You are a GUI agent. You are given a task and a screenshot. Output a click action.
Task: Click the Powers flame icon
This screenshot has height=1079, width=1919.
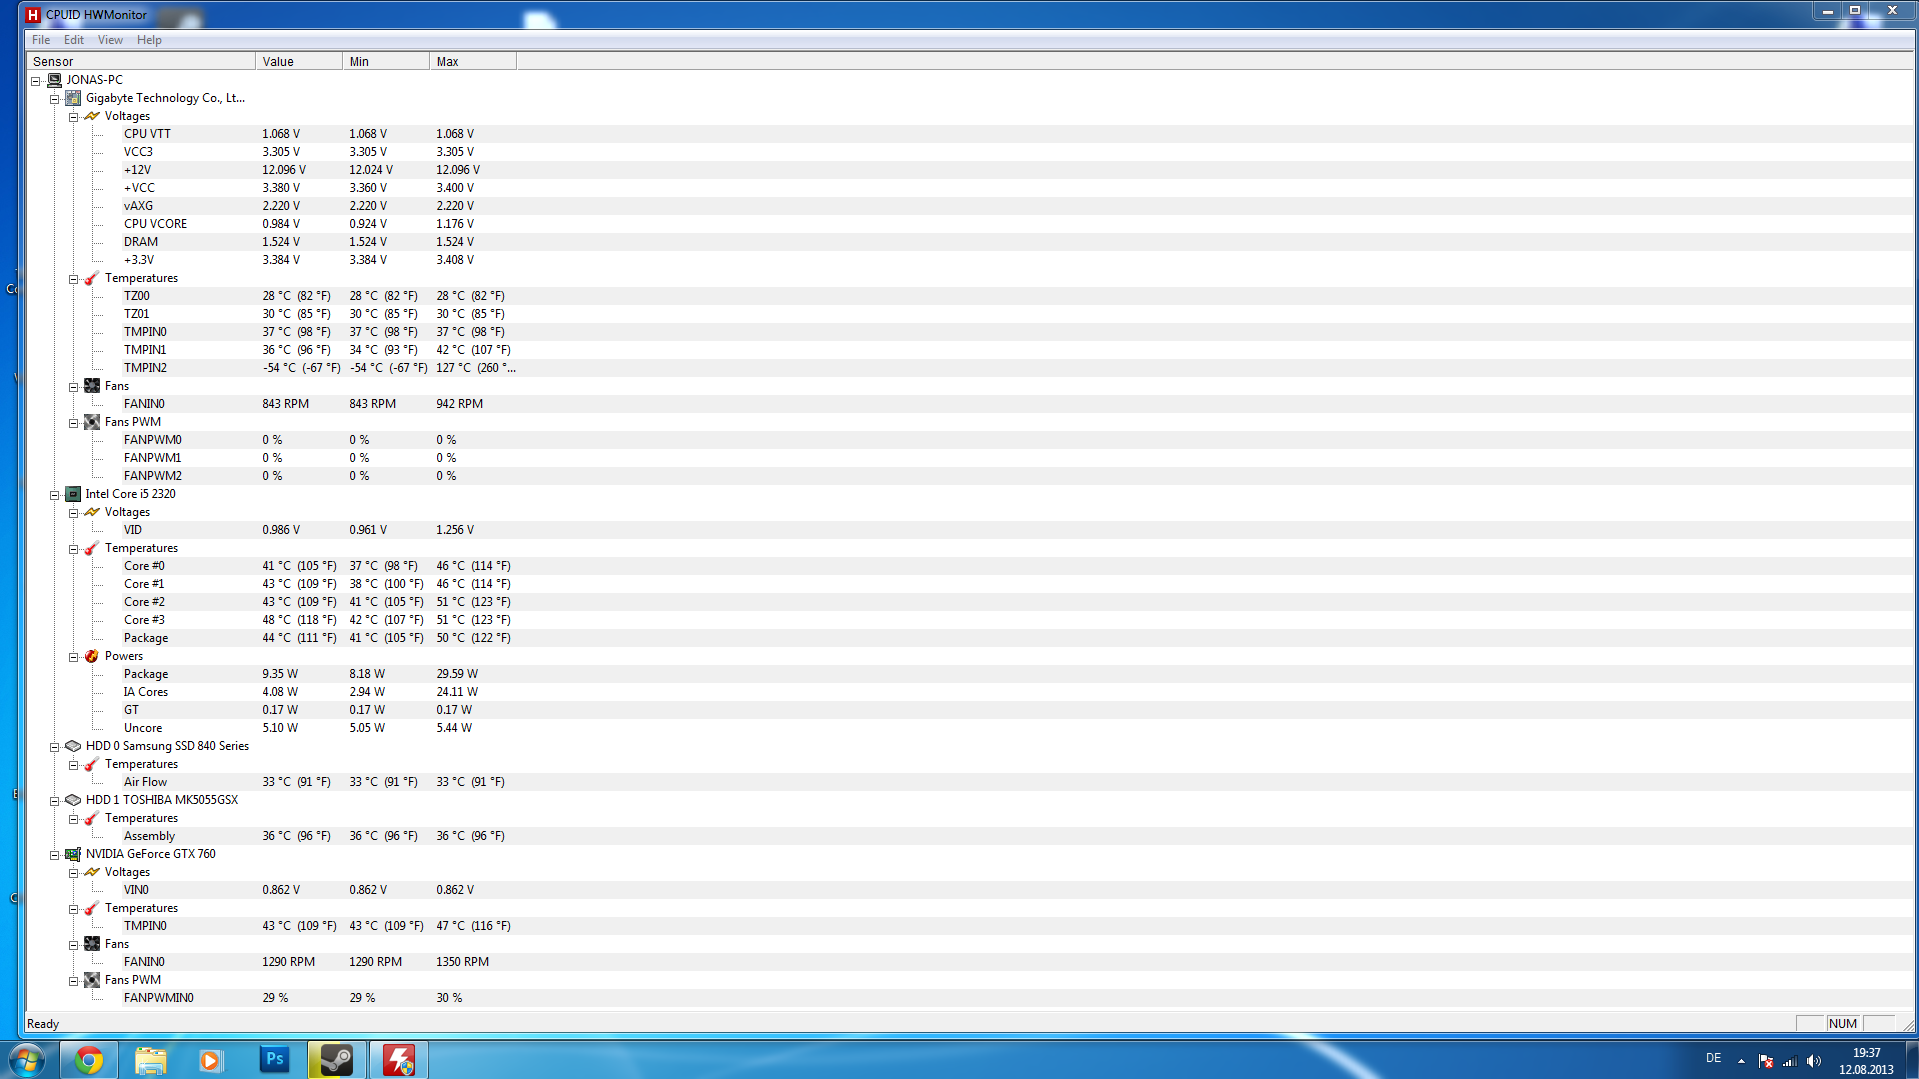click(x=92, y=656)
